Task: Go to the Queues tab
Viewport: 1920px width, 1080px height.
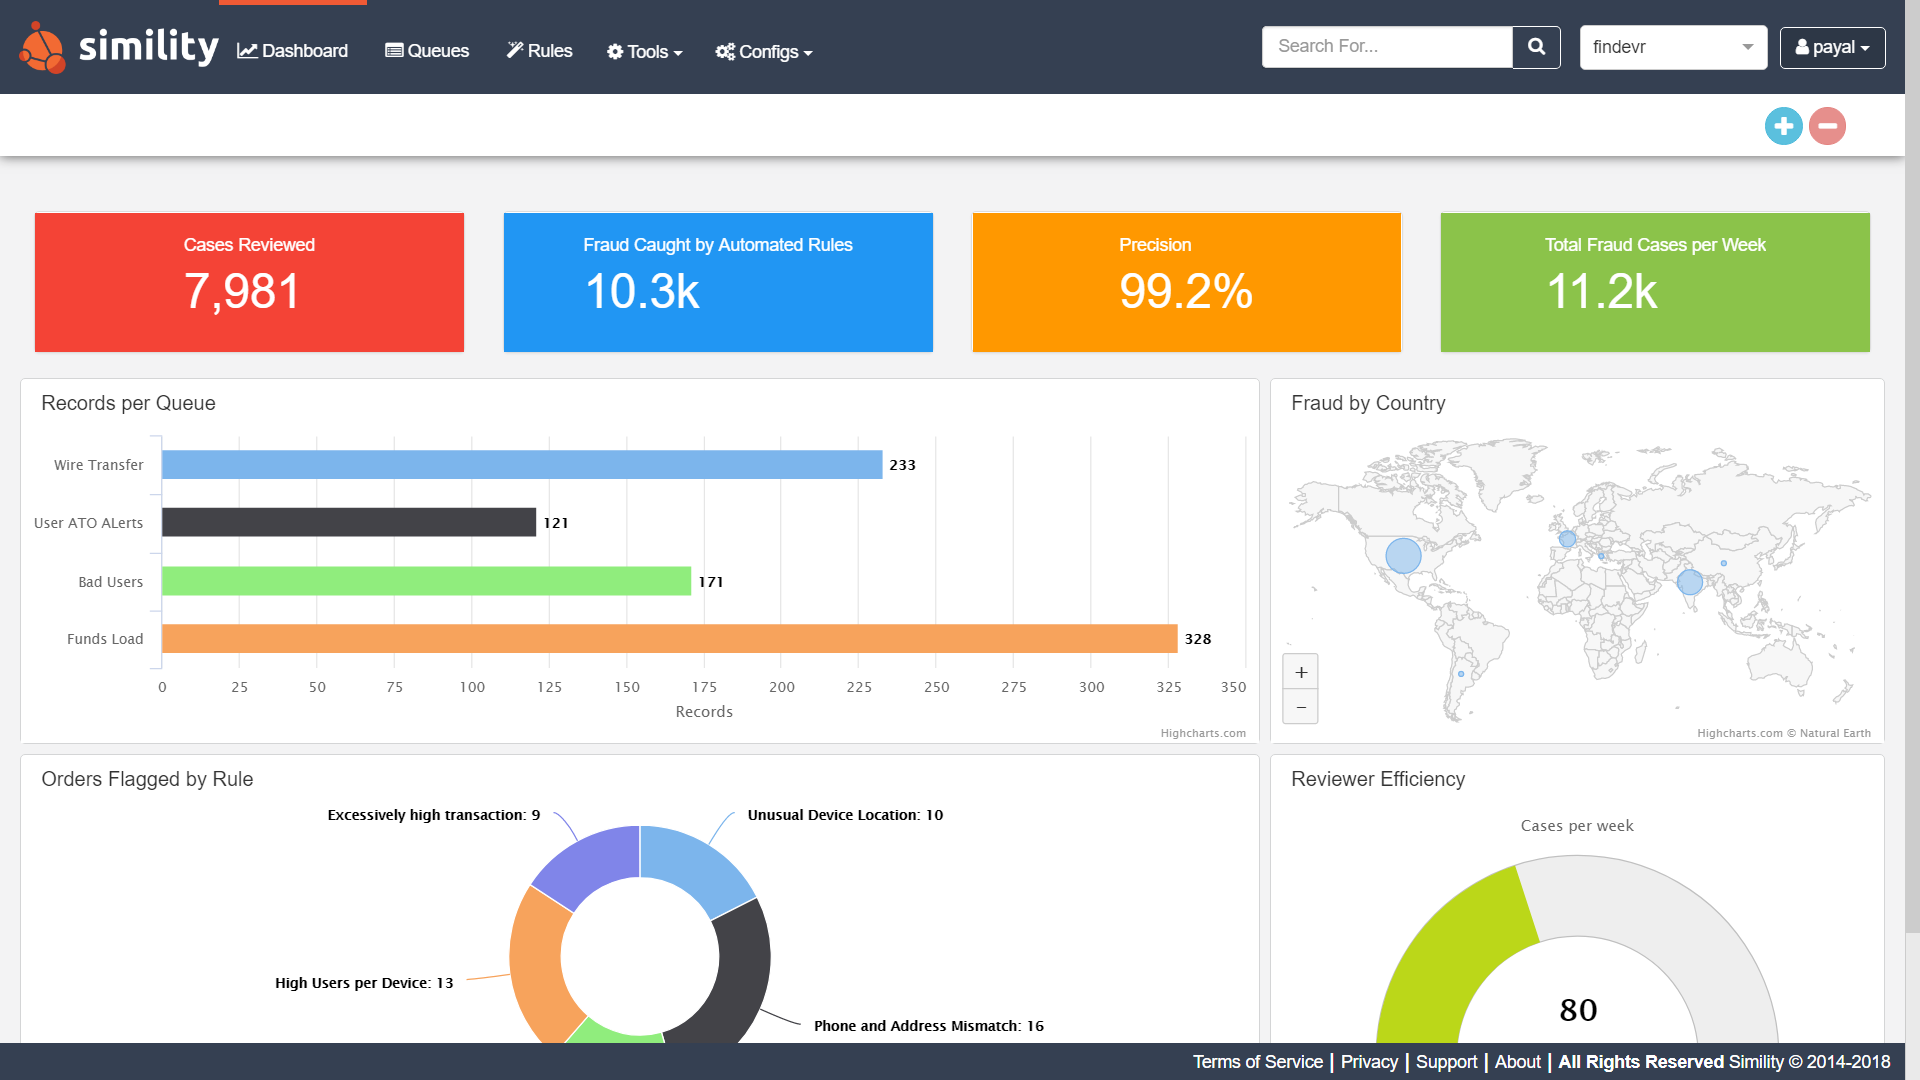Action: (x=427, y=51)
